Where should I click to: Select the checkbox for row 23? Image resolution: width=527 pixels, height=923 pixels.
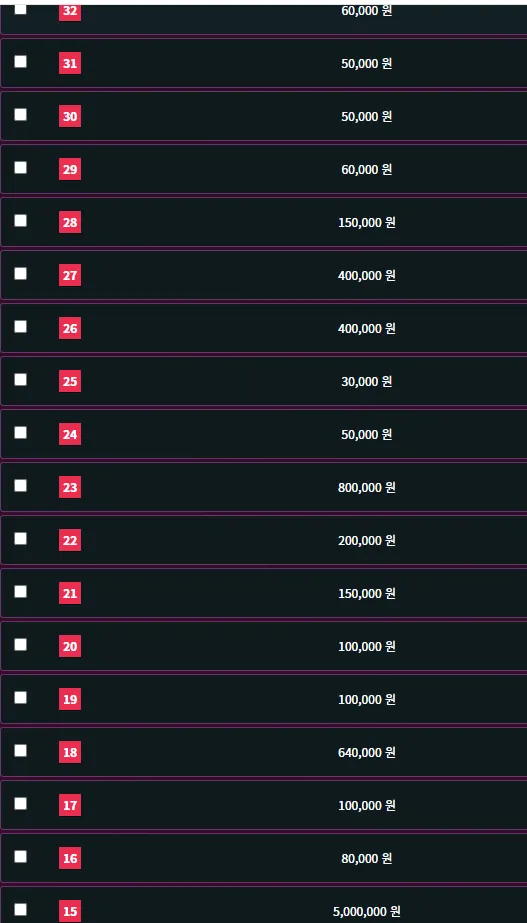(x=21, y=485)
